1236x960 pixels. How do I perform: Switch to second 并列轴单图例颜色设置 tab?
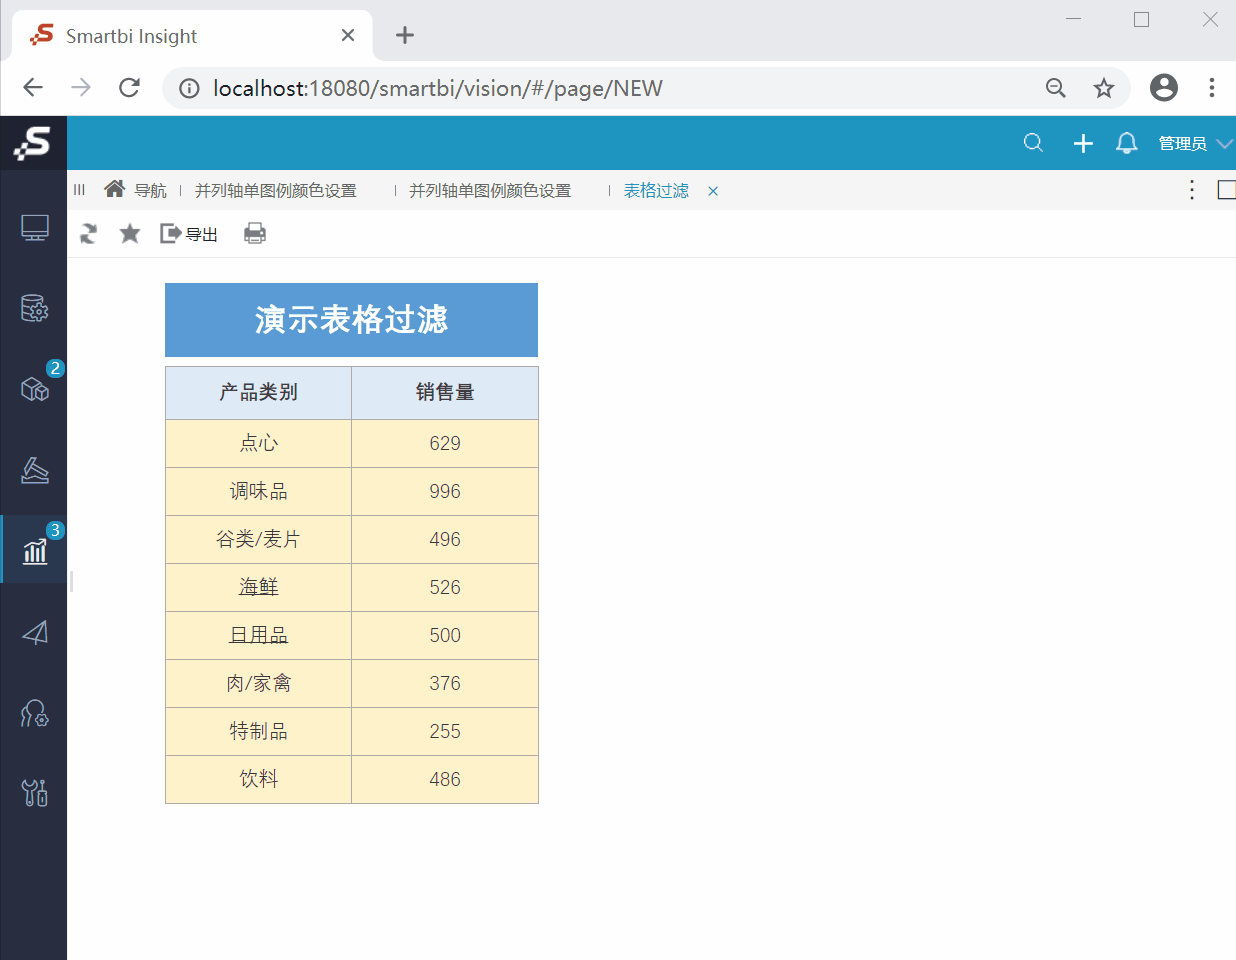pos(490,191)
